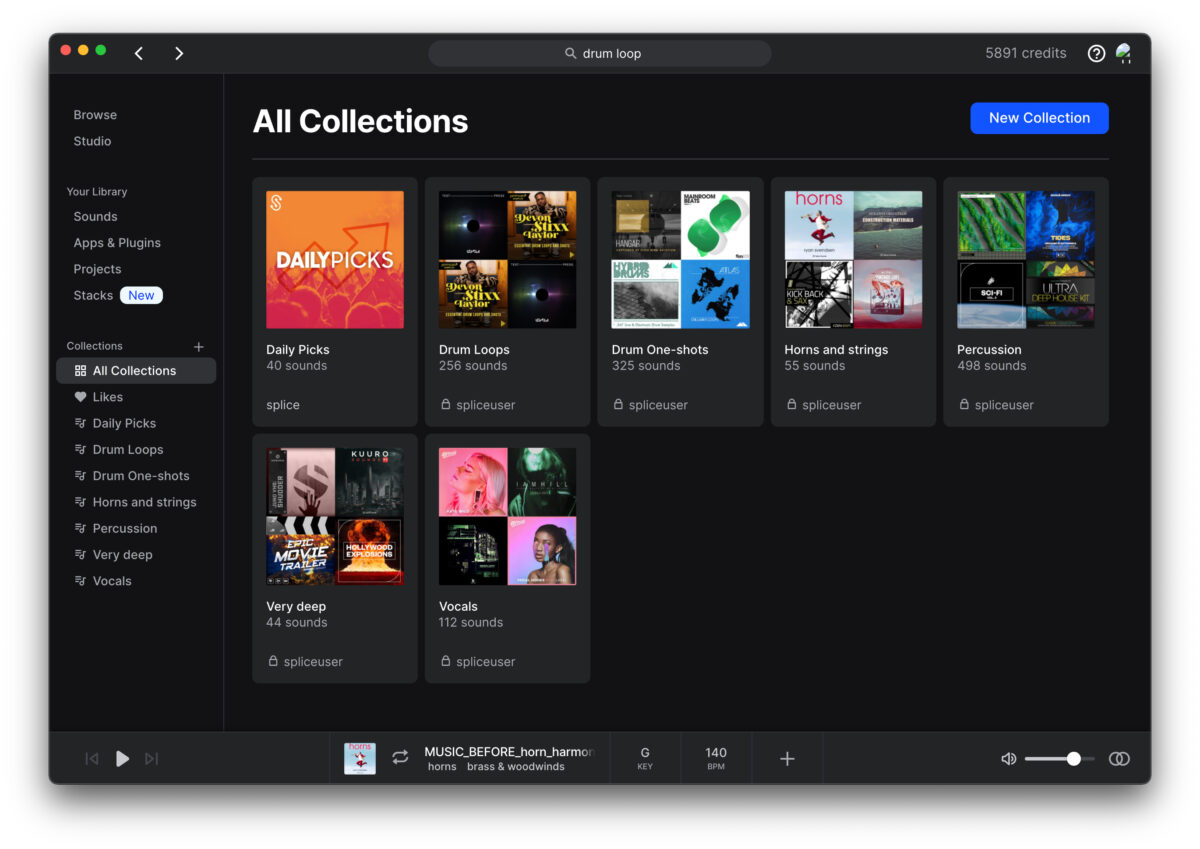The image size is (1200, 849).
Task: Click the New Collection button
Action: coord(1039,118)
